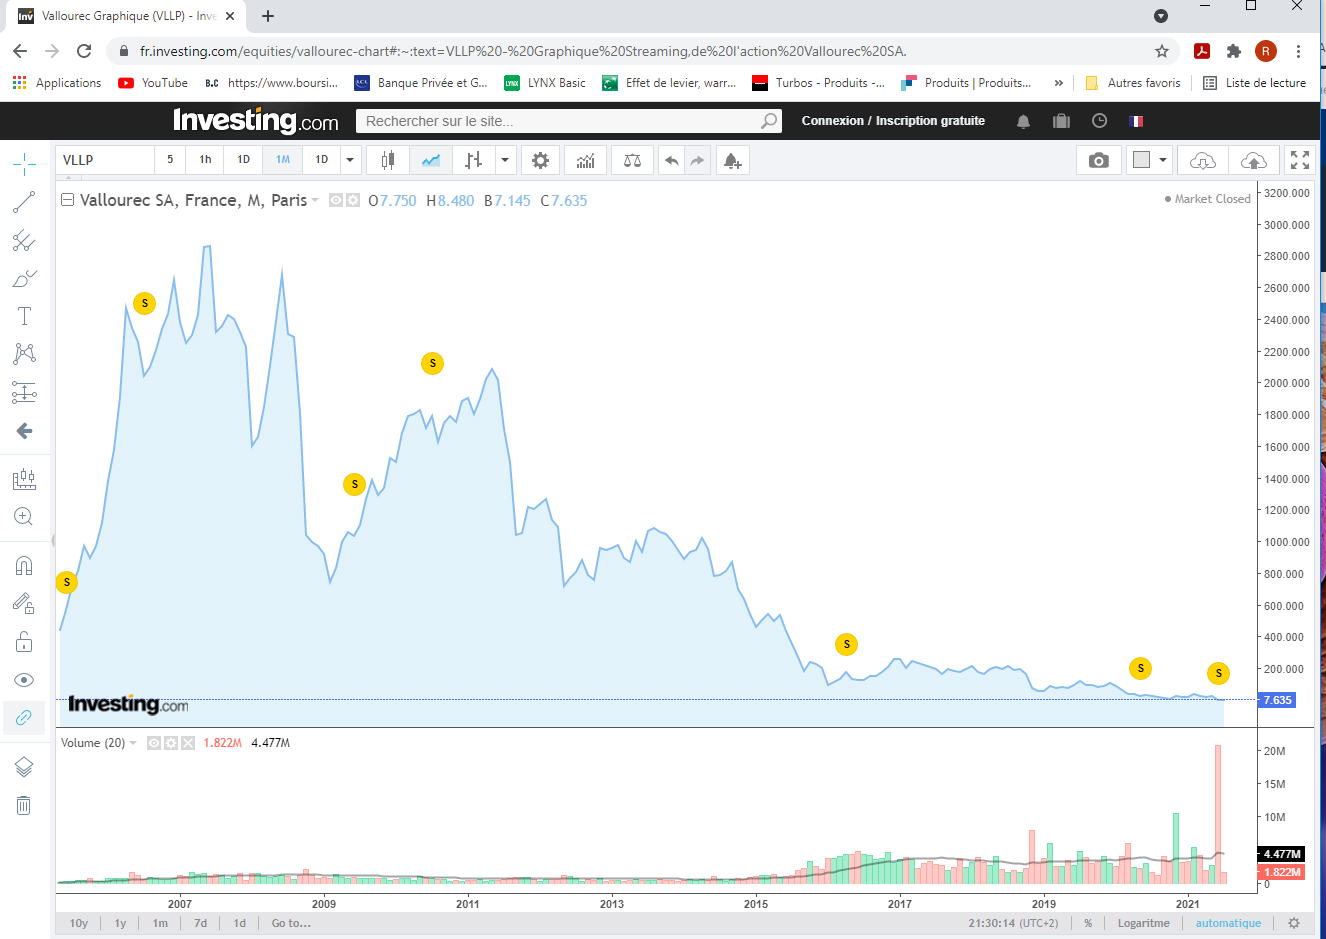Click the back arrow icon in sidebar
The image size is (1326, 939).
click(x=24, y=431)
